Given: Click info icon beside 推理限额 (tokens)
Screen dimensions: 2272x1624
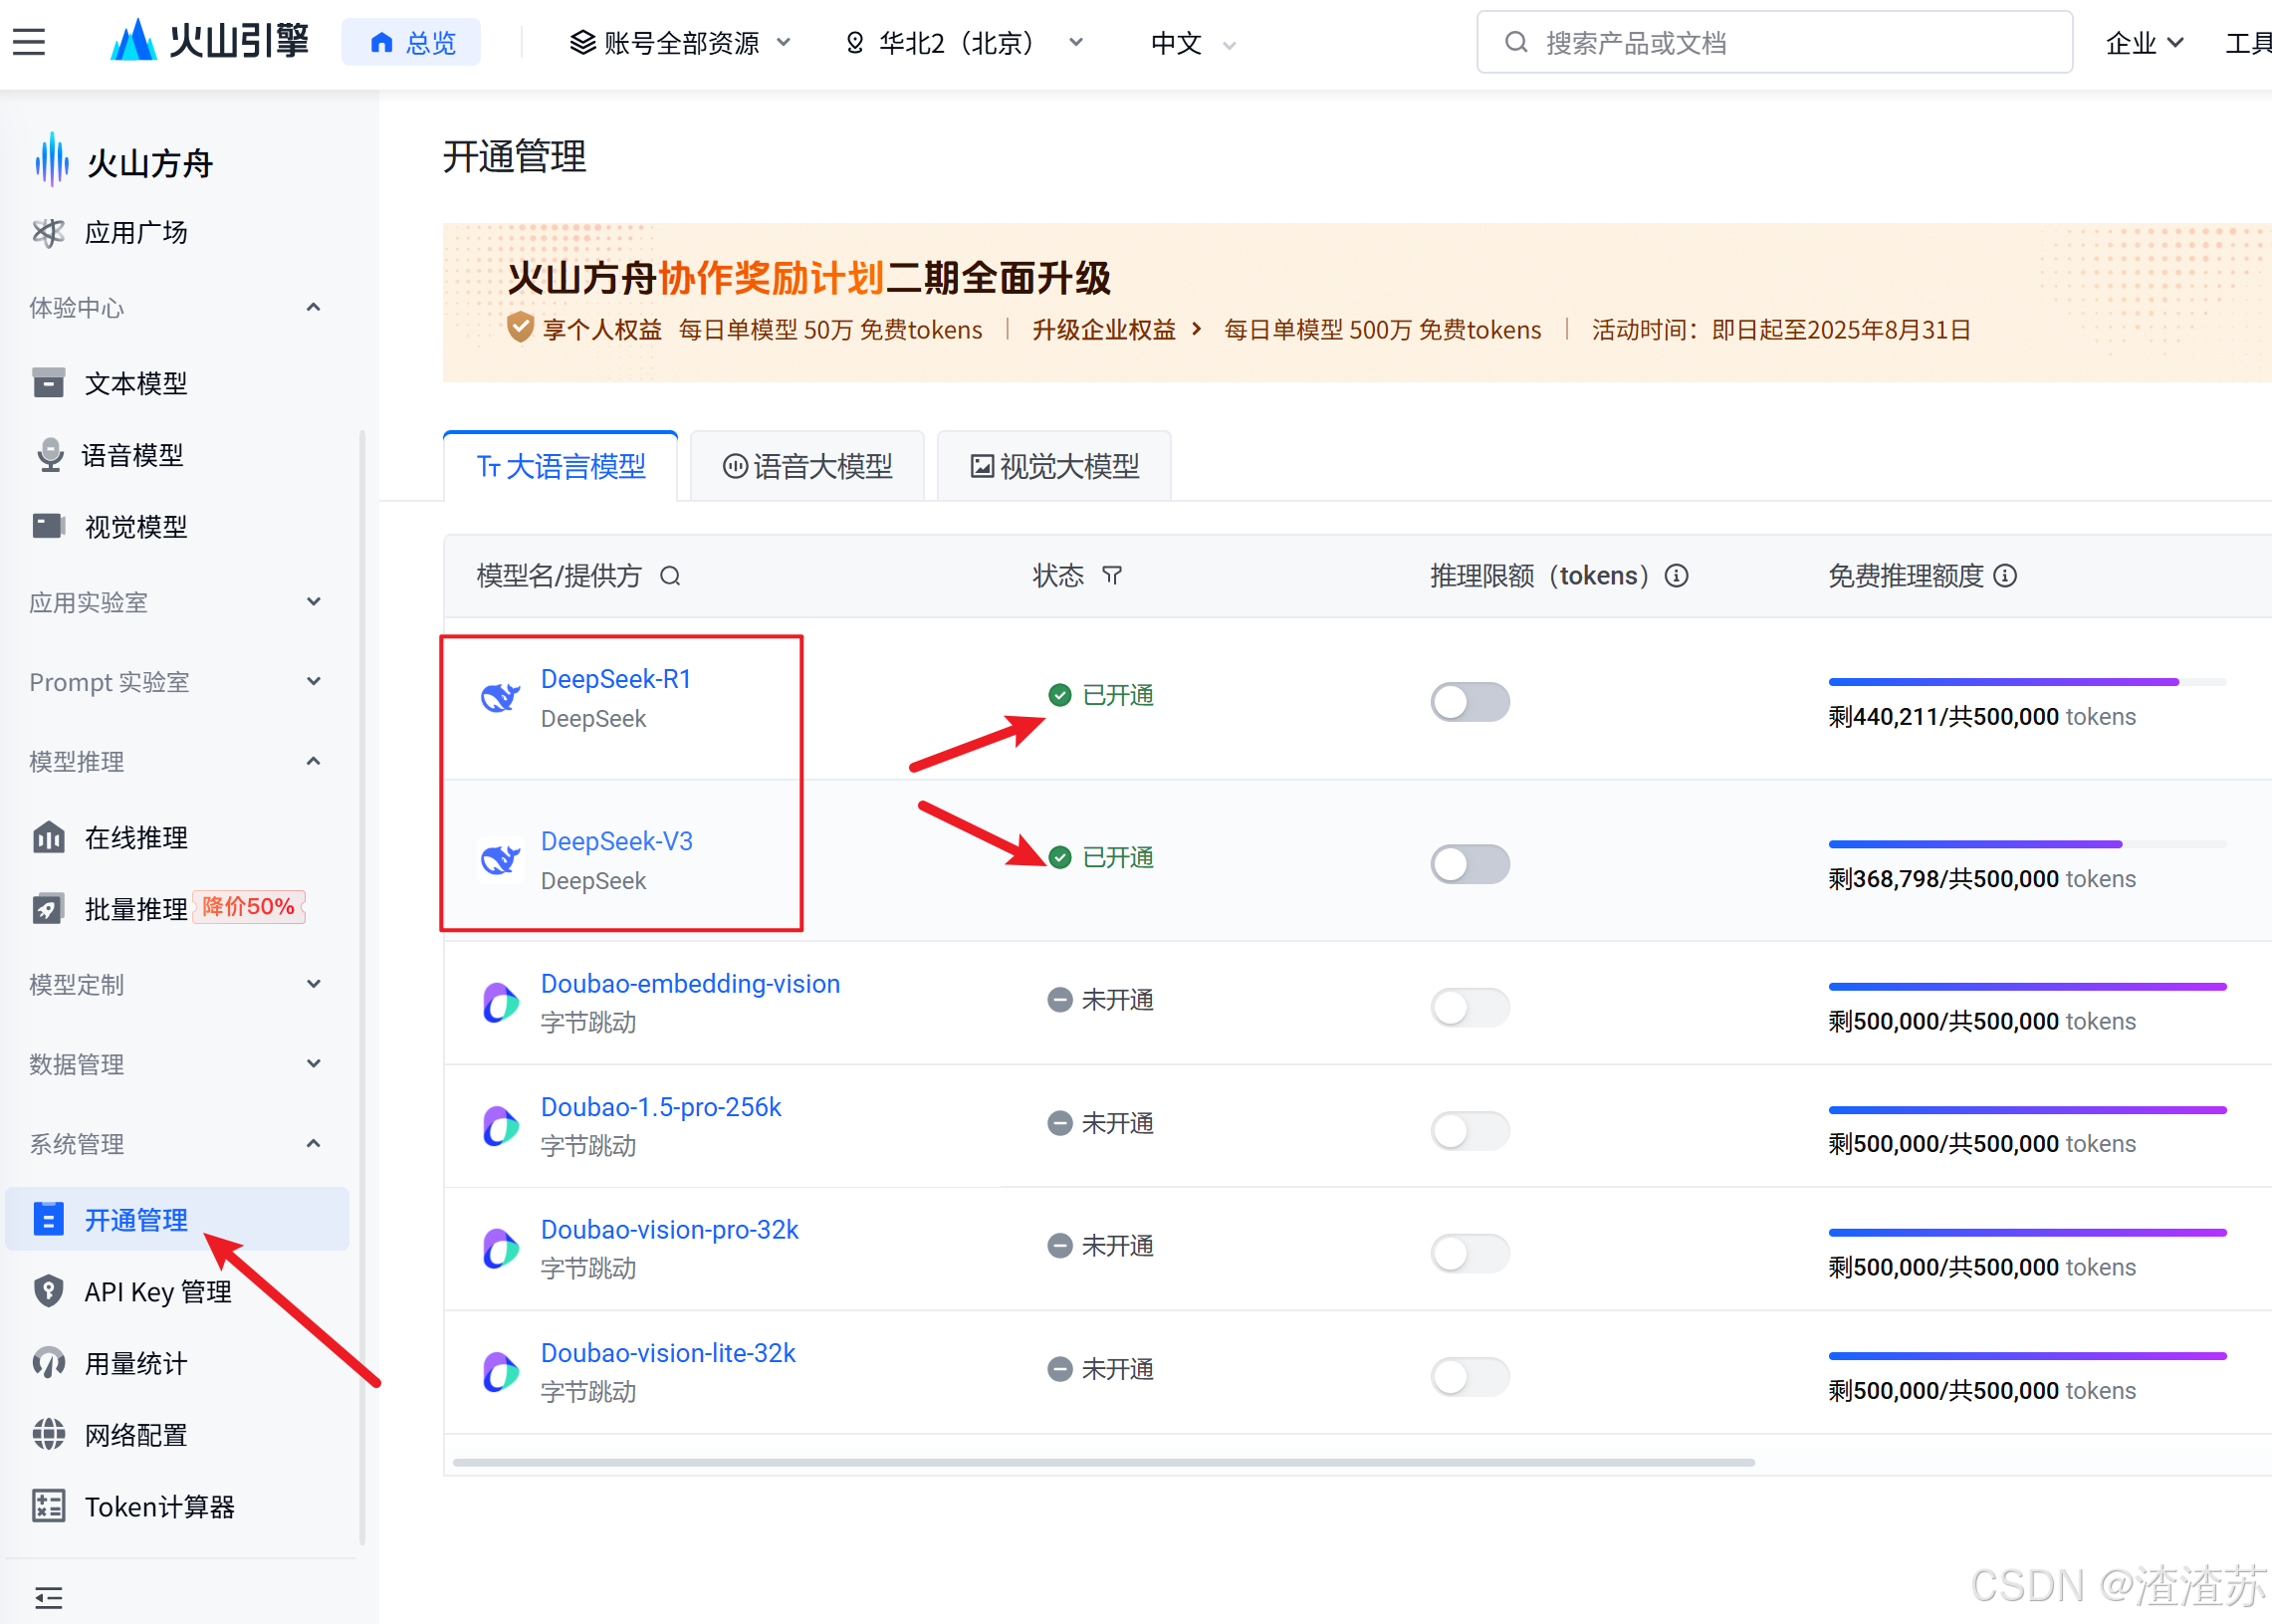Looking at the screenshot, I should click(1676, 575).
